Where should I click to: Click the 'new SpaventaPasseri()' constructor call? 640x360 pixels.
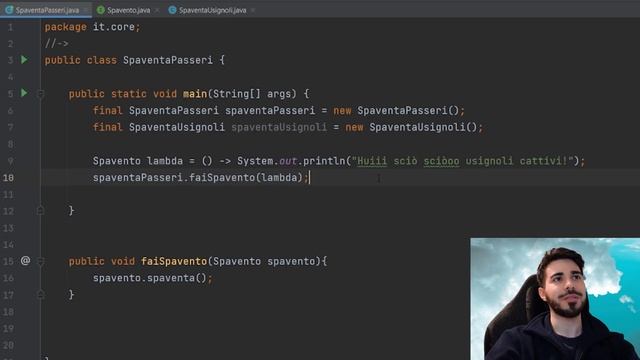pos(396,111)
